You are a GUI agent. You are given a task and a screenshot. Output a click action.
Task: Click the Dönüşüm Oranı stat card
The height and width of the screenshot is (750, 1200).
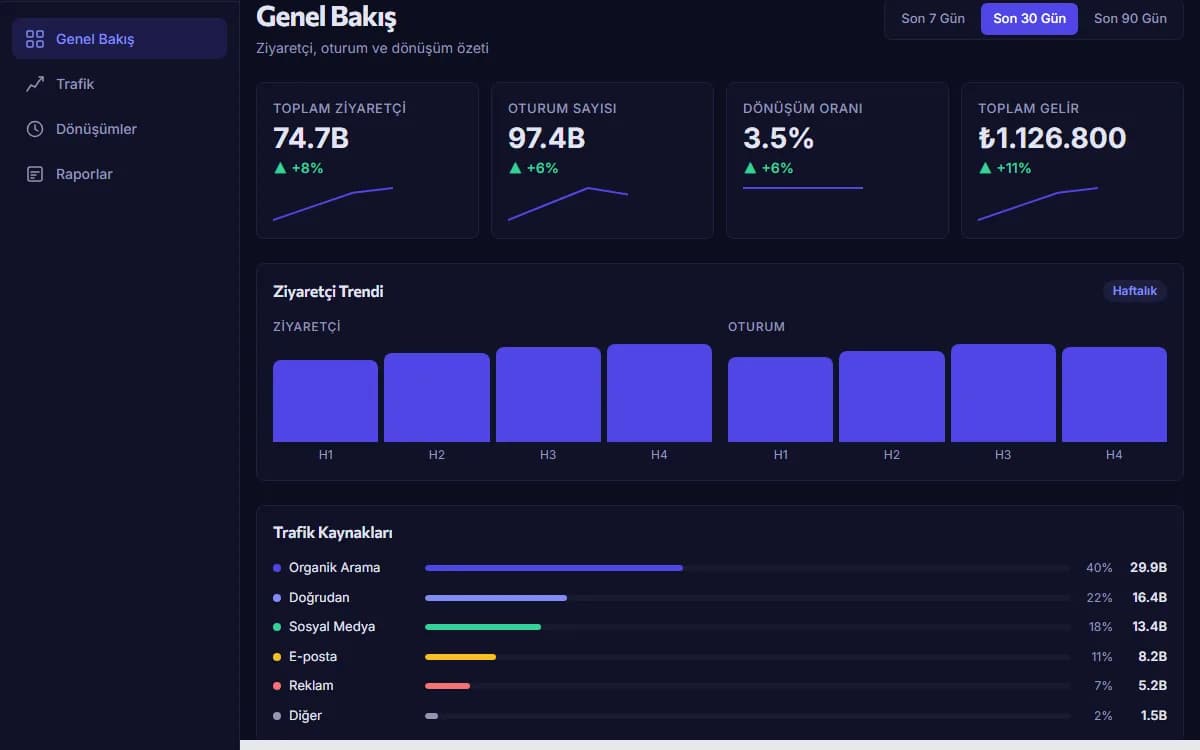[x=837, y=160]
